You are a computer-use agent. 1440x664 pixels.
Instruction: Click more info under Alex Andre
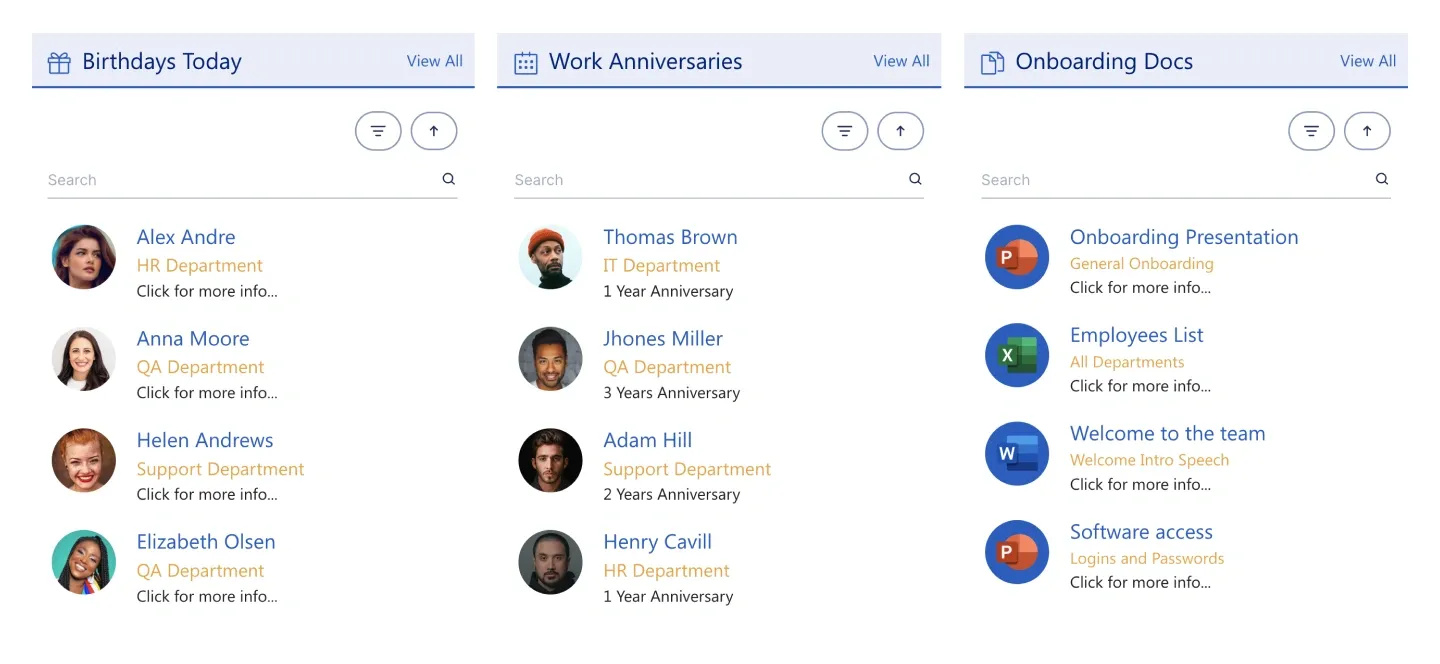point(207,292)
